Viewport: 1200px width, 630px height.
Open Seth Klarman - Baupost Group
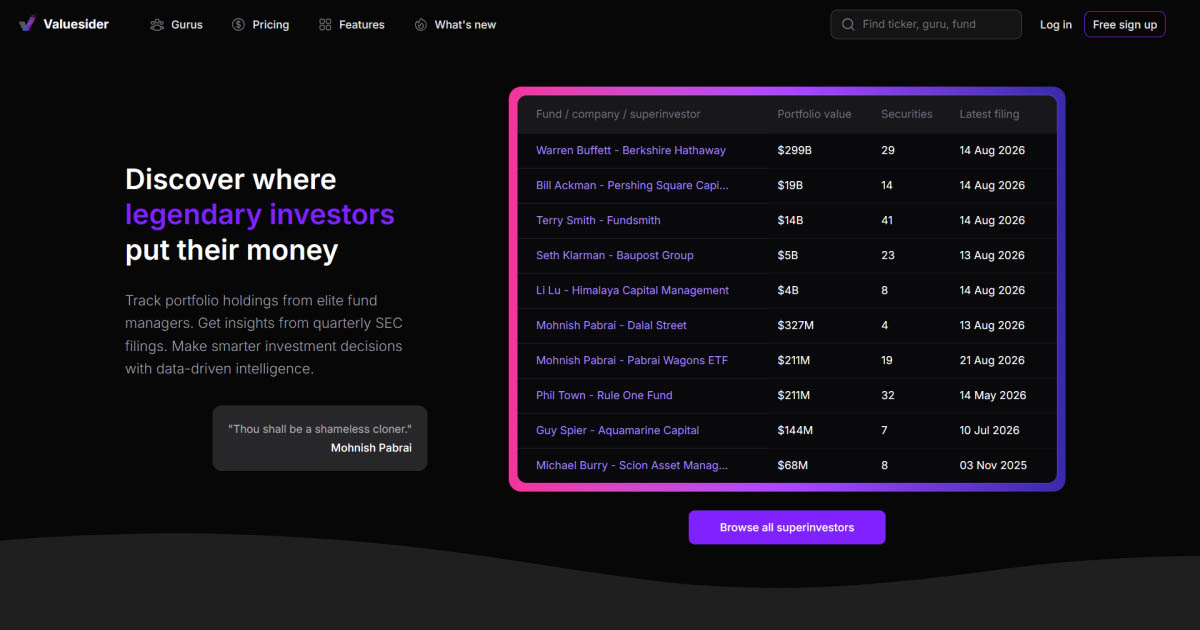point(615,255)
